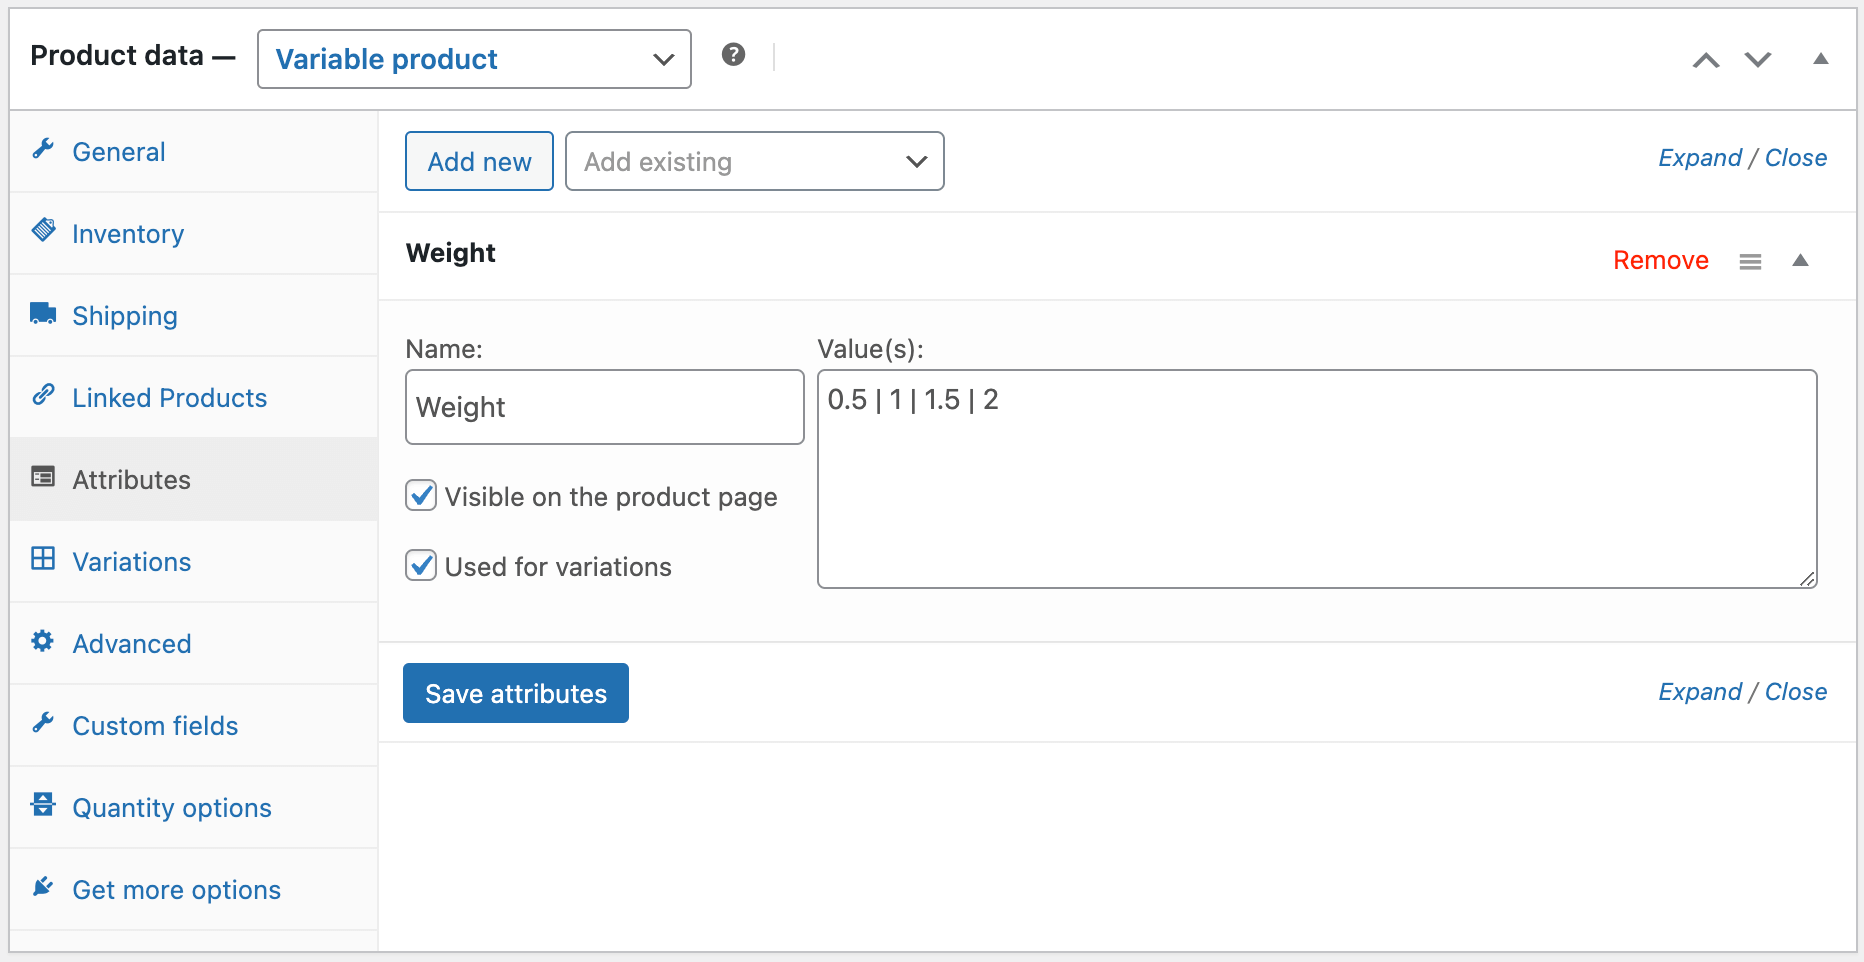
Task: Click the move panel up arrow icon
Action: click(x=1706, y=60)
